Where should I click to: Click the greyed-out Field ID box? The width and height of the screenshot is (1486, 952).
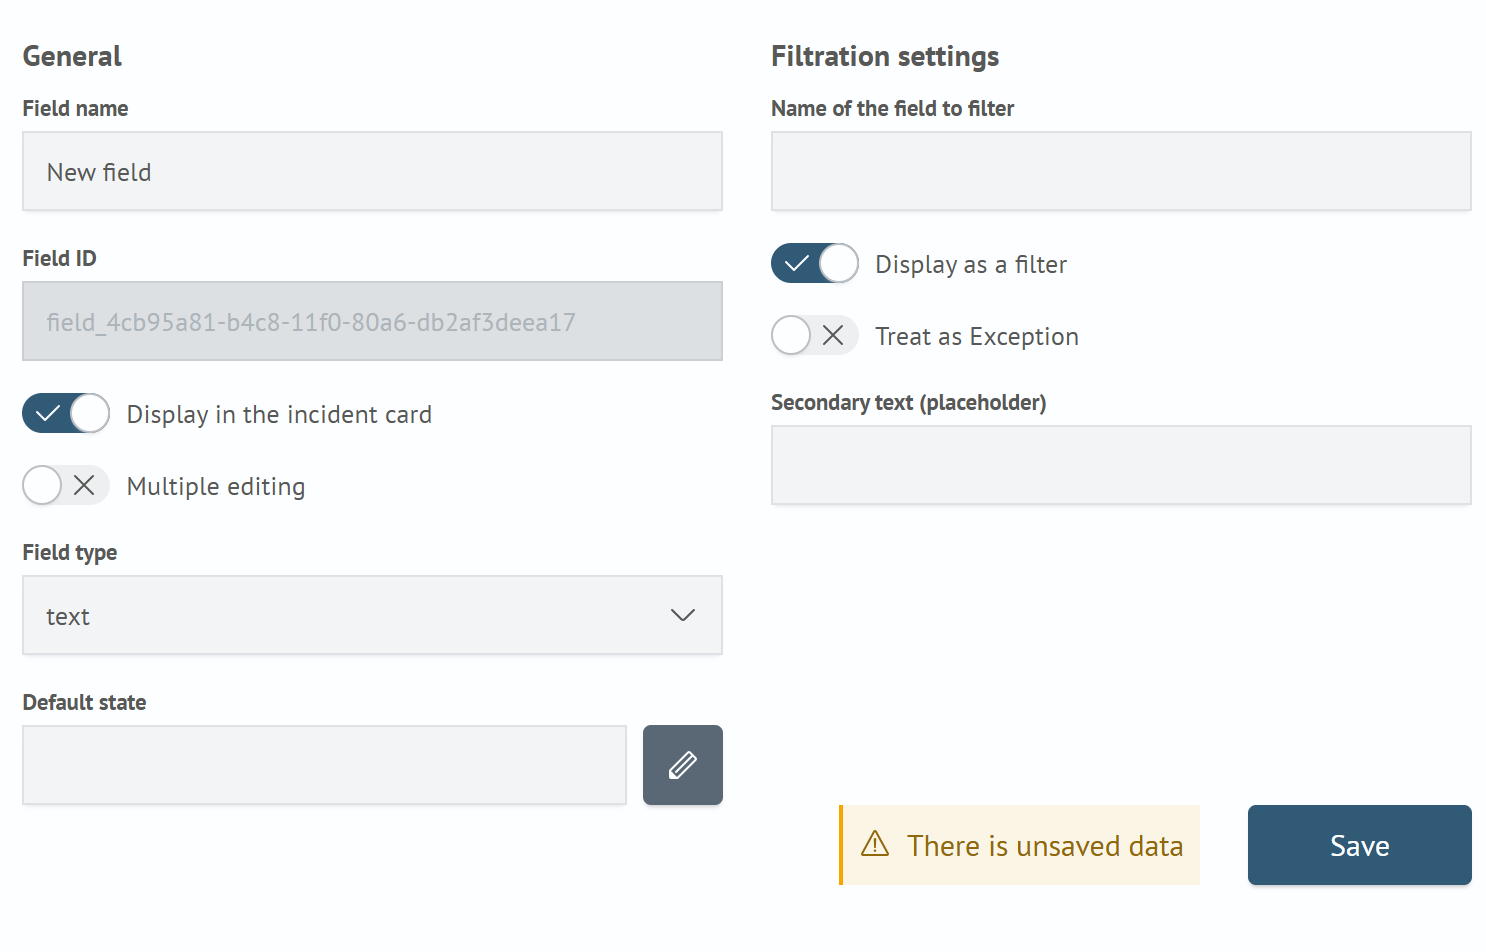click(x=372, y=321)
